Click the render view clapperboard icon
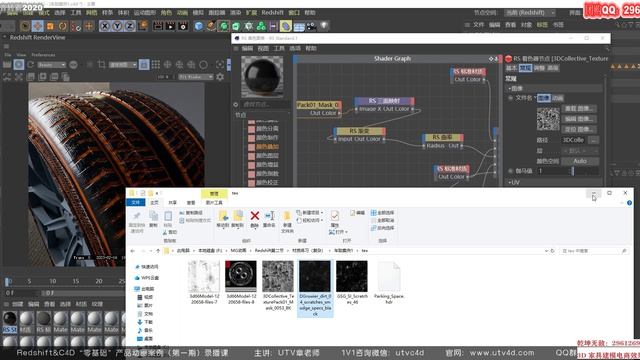Image resolution: width=640 pixels, height=360 pixels. pyautogui.click(x=158, y=26)
